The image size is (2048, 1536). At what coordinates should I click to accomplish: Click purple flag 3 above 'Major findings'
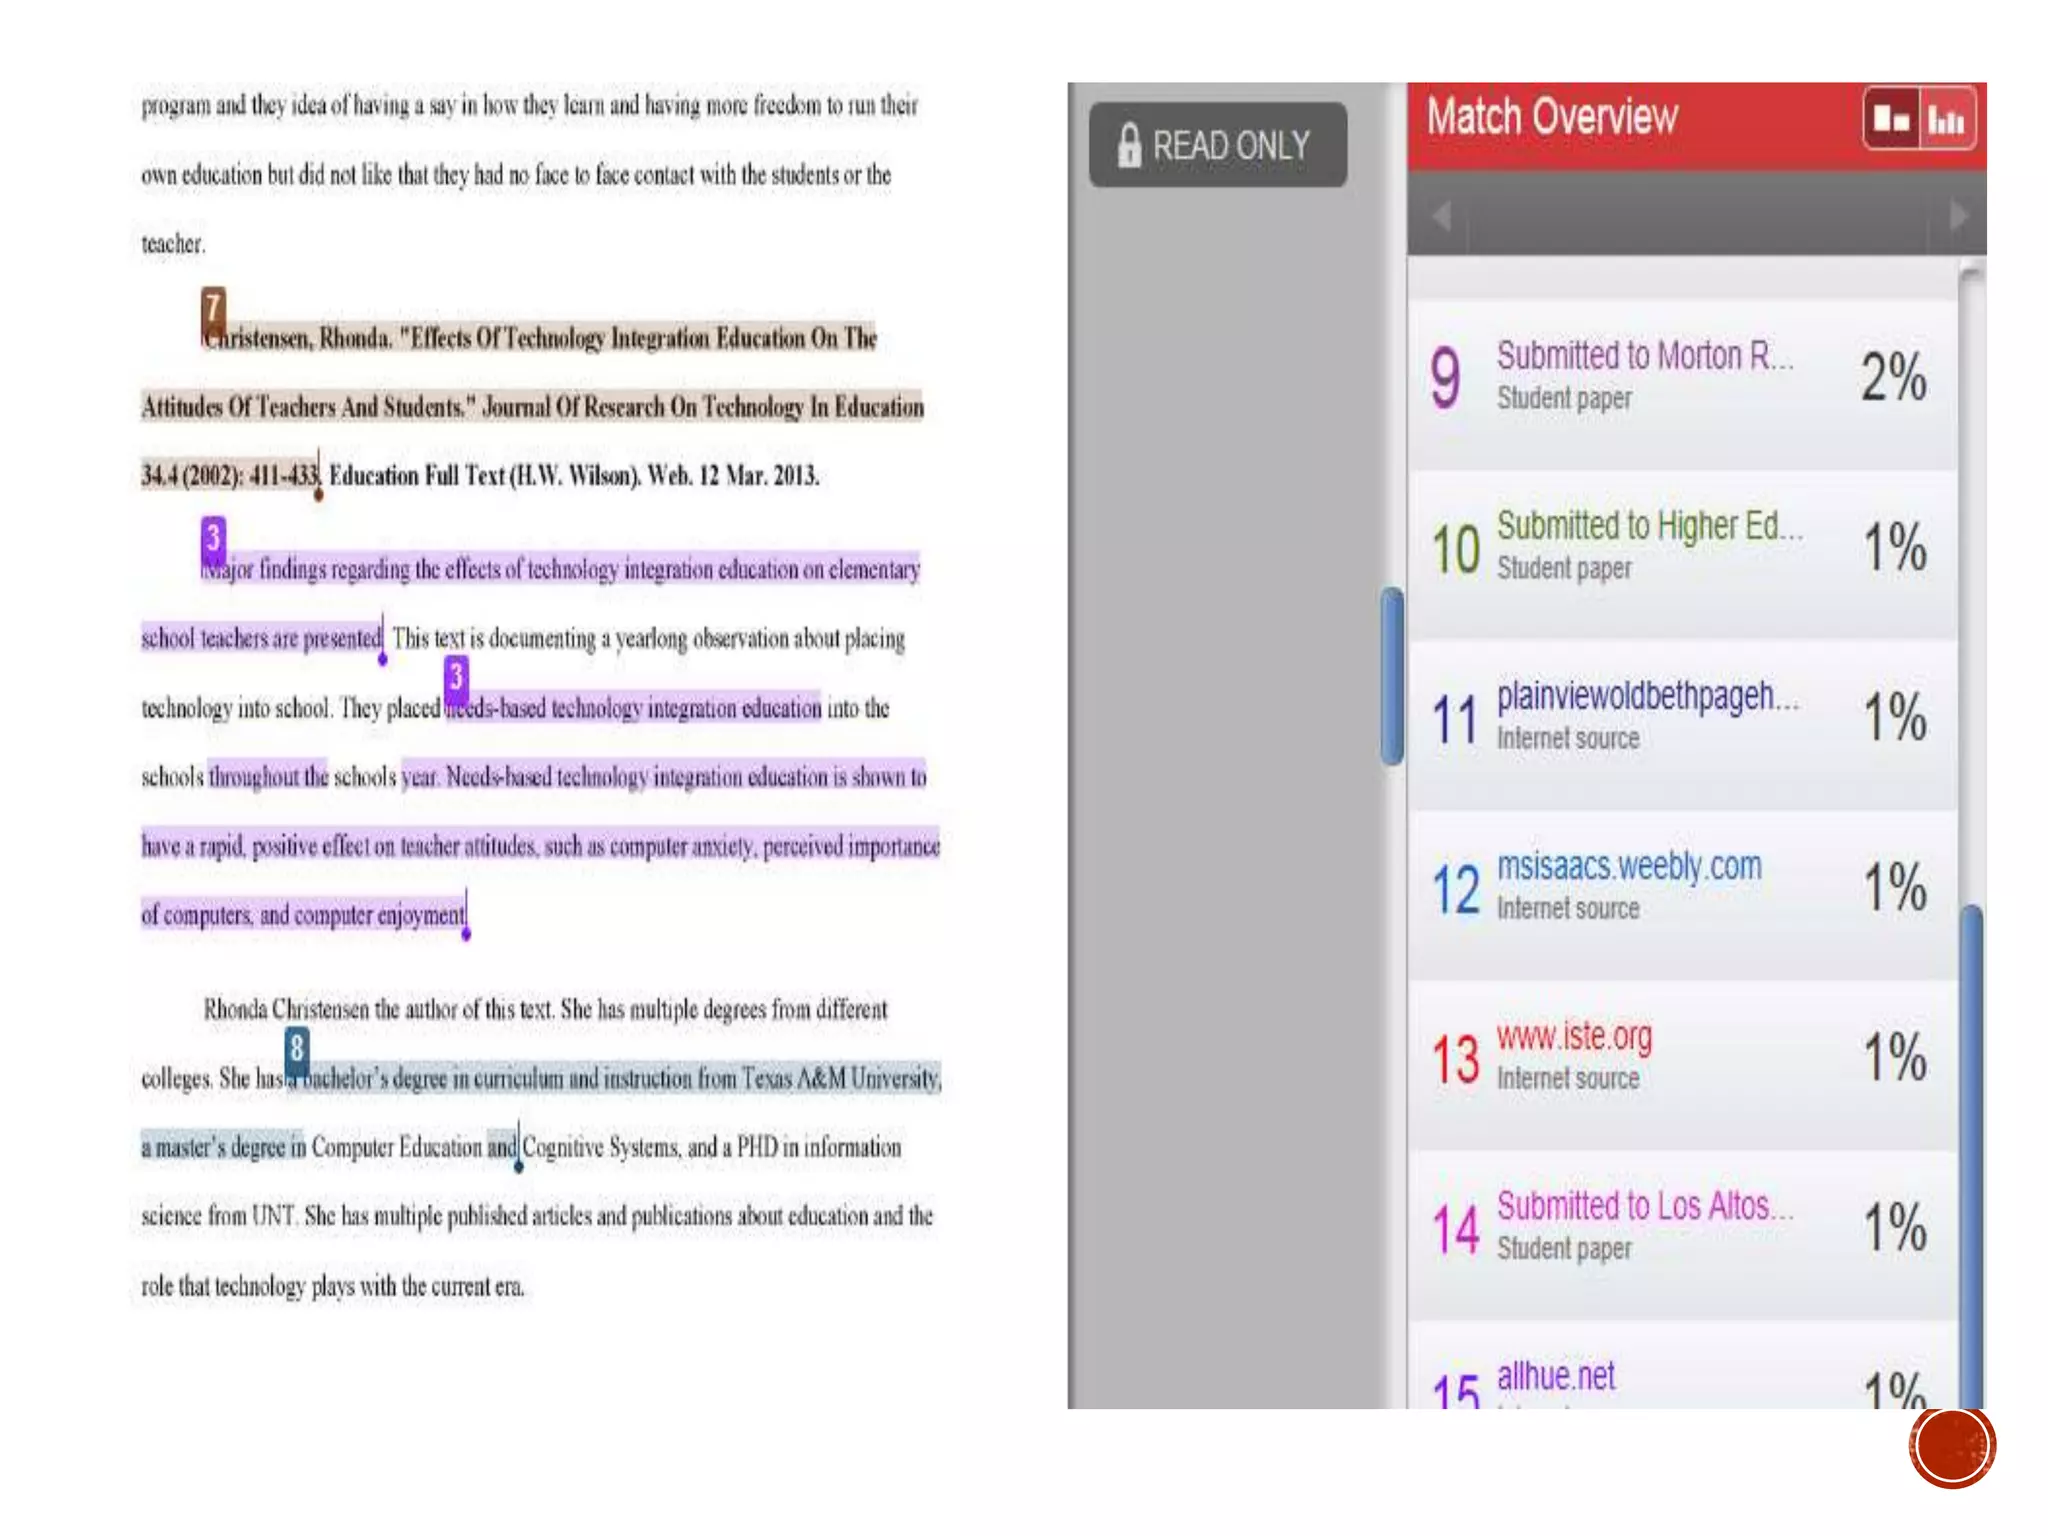click(213, 538)
